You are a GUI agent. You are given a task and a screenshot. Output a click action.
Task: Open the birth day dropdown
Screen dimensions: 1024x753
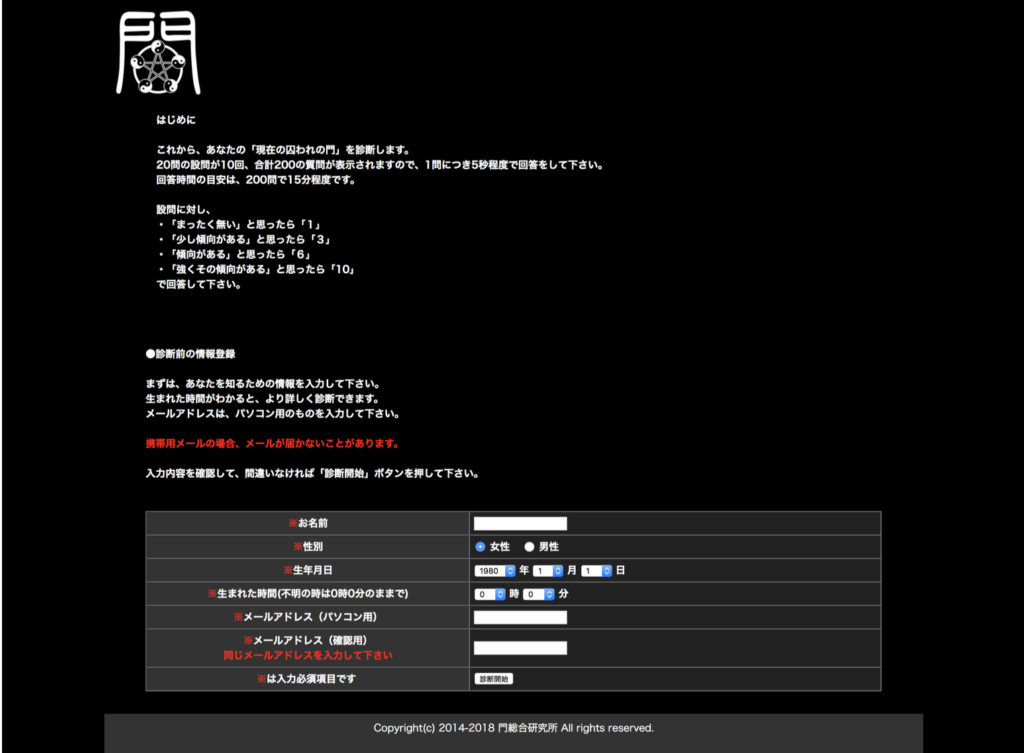[596, 570]
